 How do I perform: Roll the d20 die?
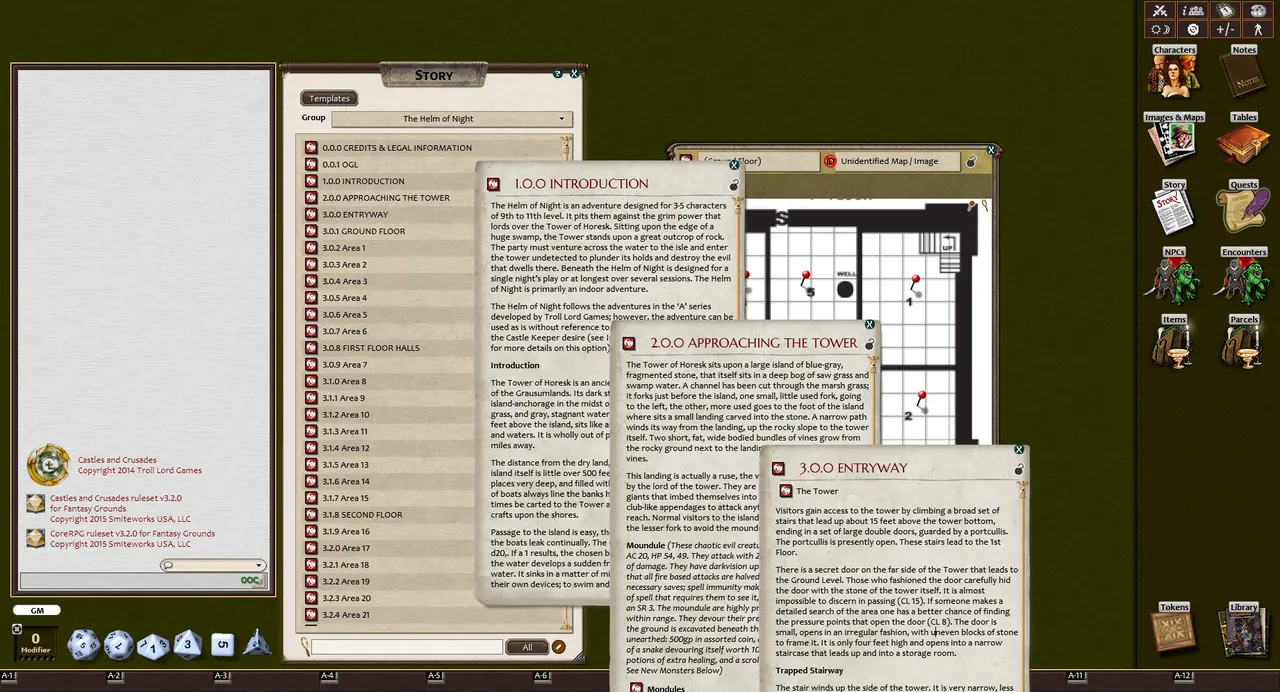point(83,644)
